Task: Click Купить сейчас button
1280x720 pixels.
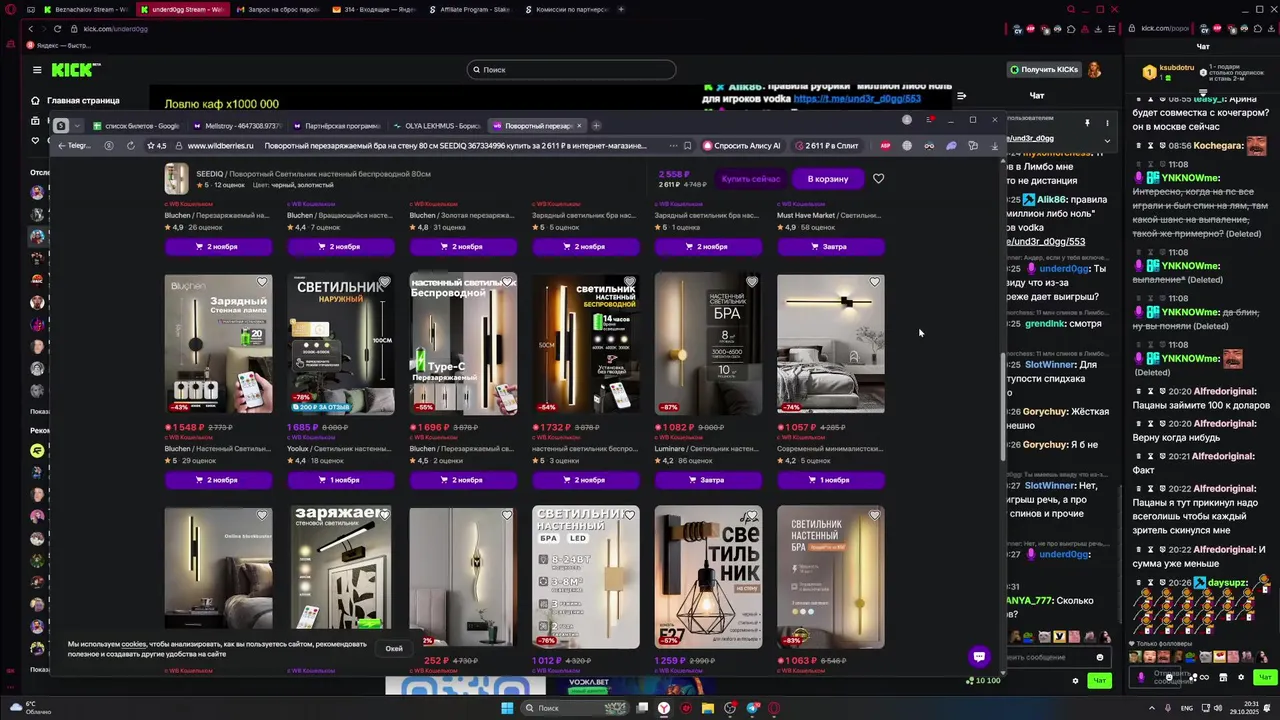Action: (x=751, y=179)
